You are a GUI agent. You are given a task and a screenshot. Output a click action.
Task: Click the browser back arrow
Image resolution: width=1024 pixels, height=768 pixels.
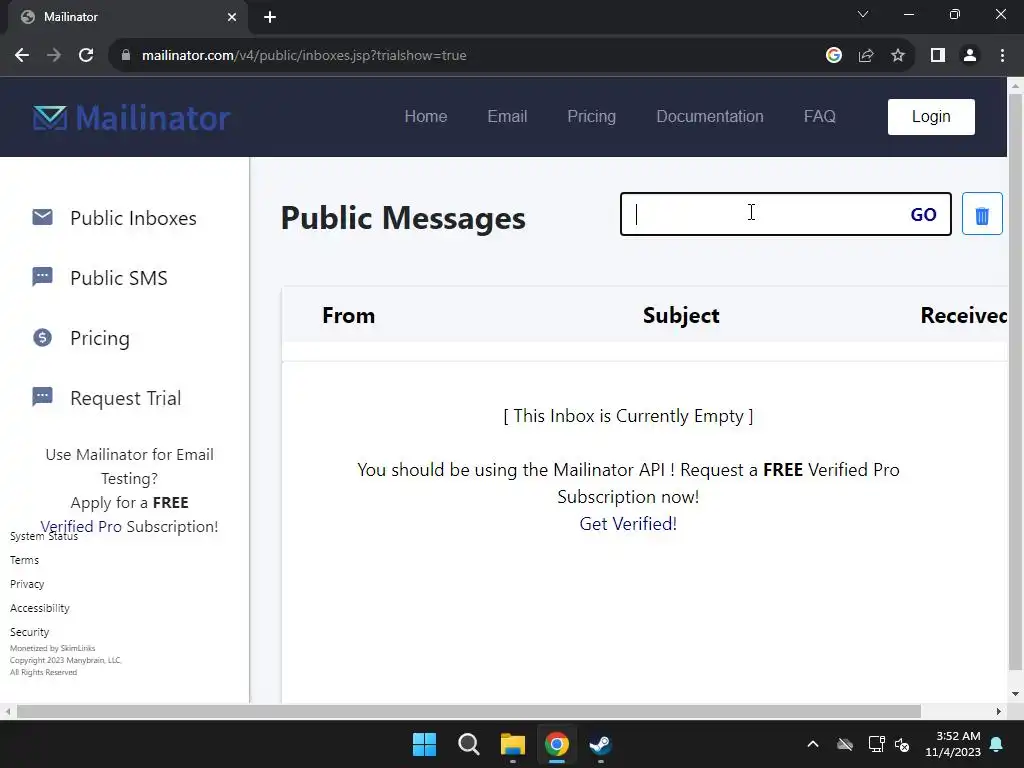22,56
